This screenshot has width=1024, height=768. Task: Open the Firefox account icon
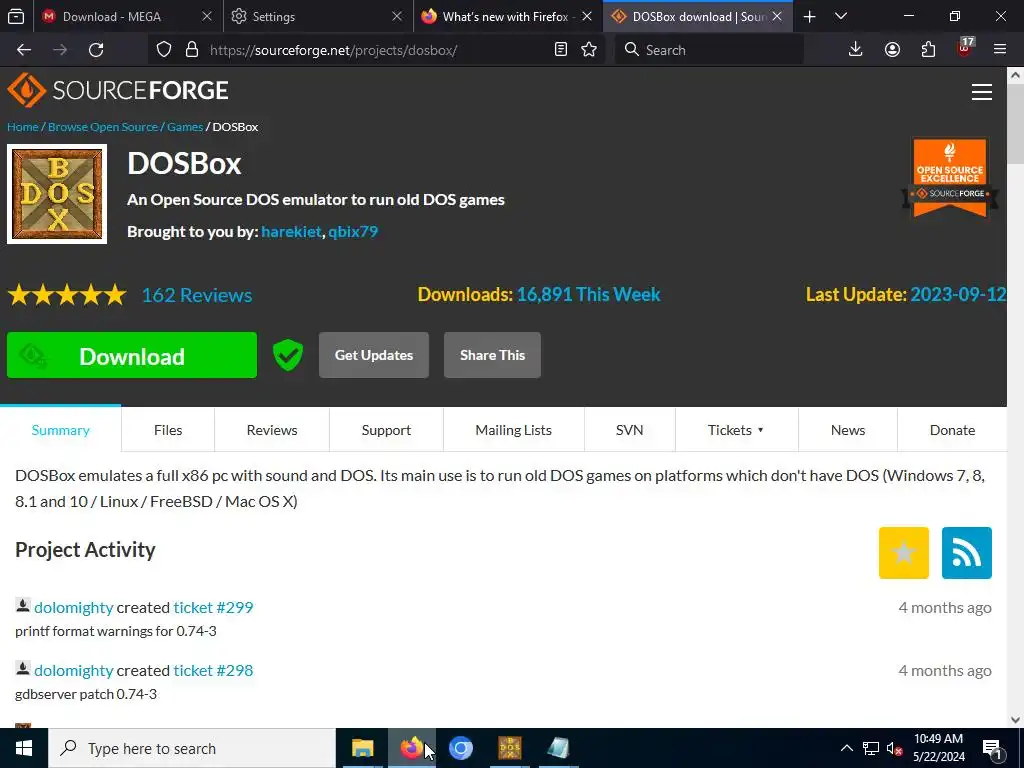coord(892,50)
